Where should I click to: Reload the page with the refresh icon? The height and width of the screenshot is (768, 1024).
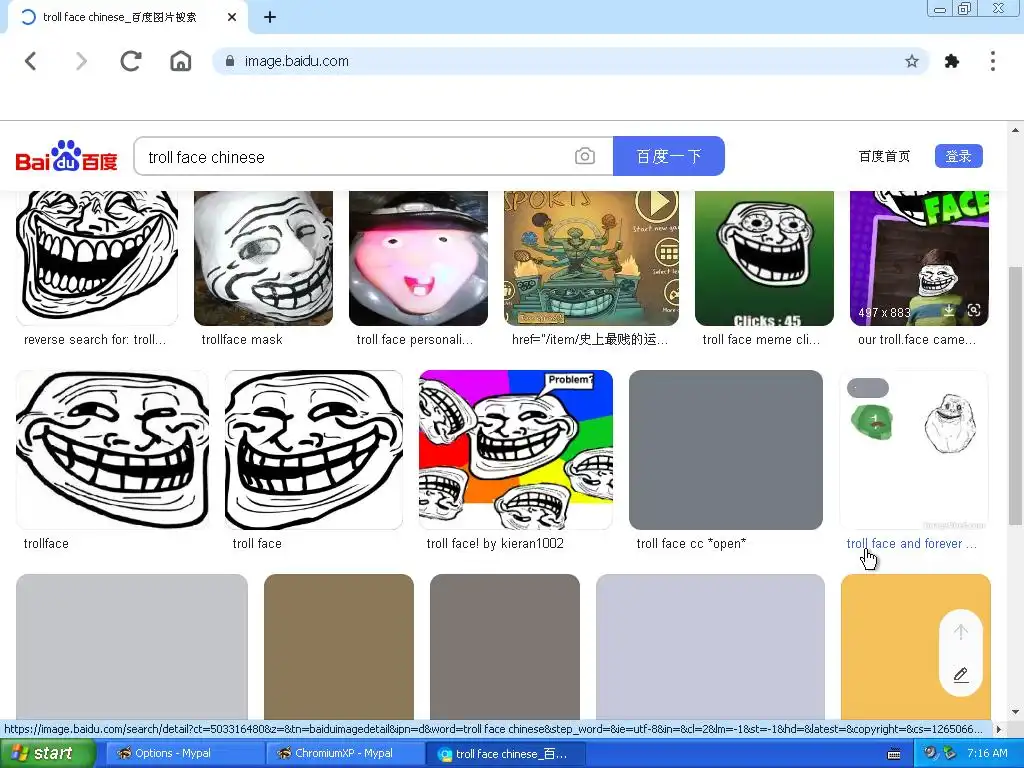(131, 61)
